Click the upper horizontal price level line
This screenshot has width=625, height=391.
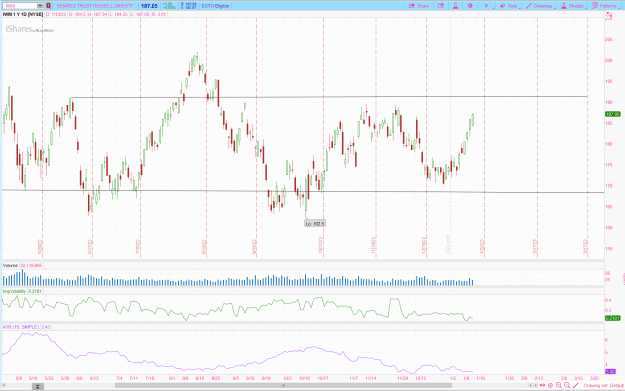(x=329, y=97)
